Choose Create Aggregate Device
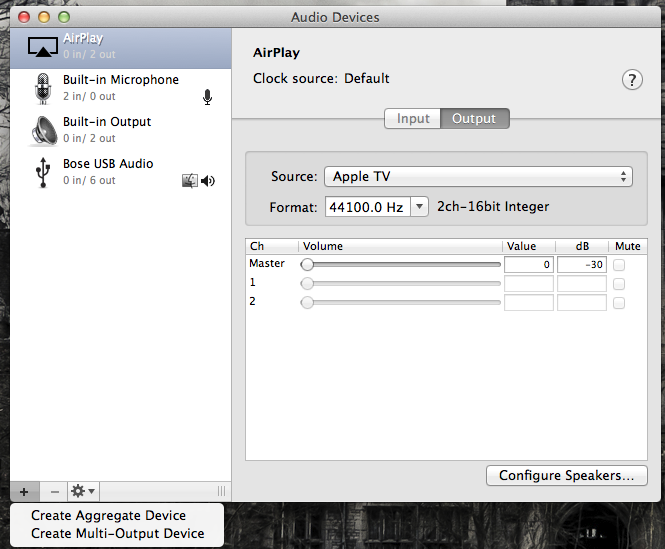The height and width of the screenshot is (549, 665). click(108, 515)
